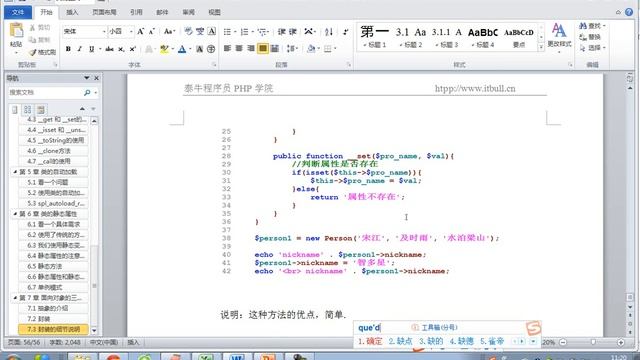Screen dimensions: 640x360
Task: Apply the 3.1.1 标题 3 style
Action: (x=447, y=36)
